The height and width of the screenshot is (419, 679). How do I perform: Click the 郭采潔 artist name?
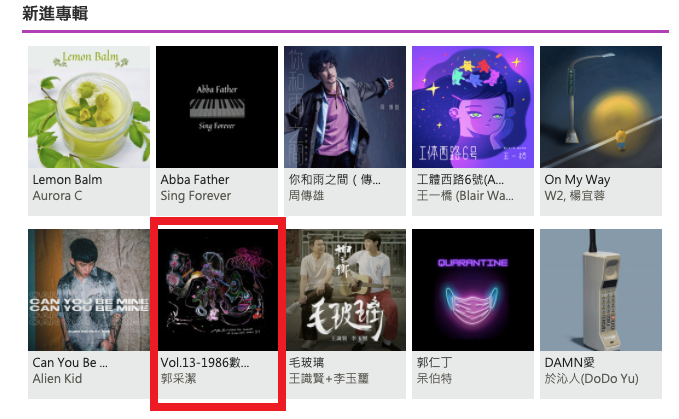178,379
